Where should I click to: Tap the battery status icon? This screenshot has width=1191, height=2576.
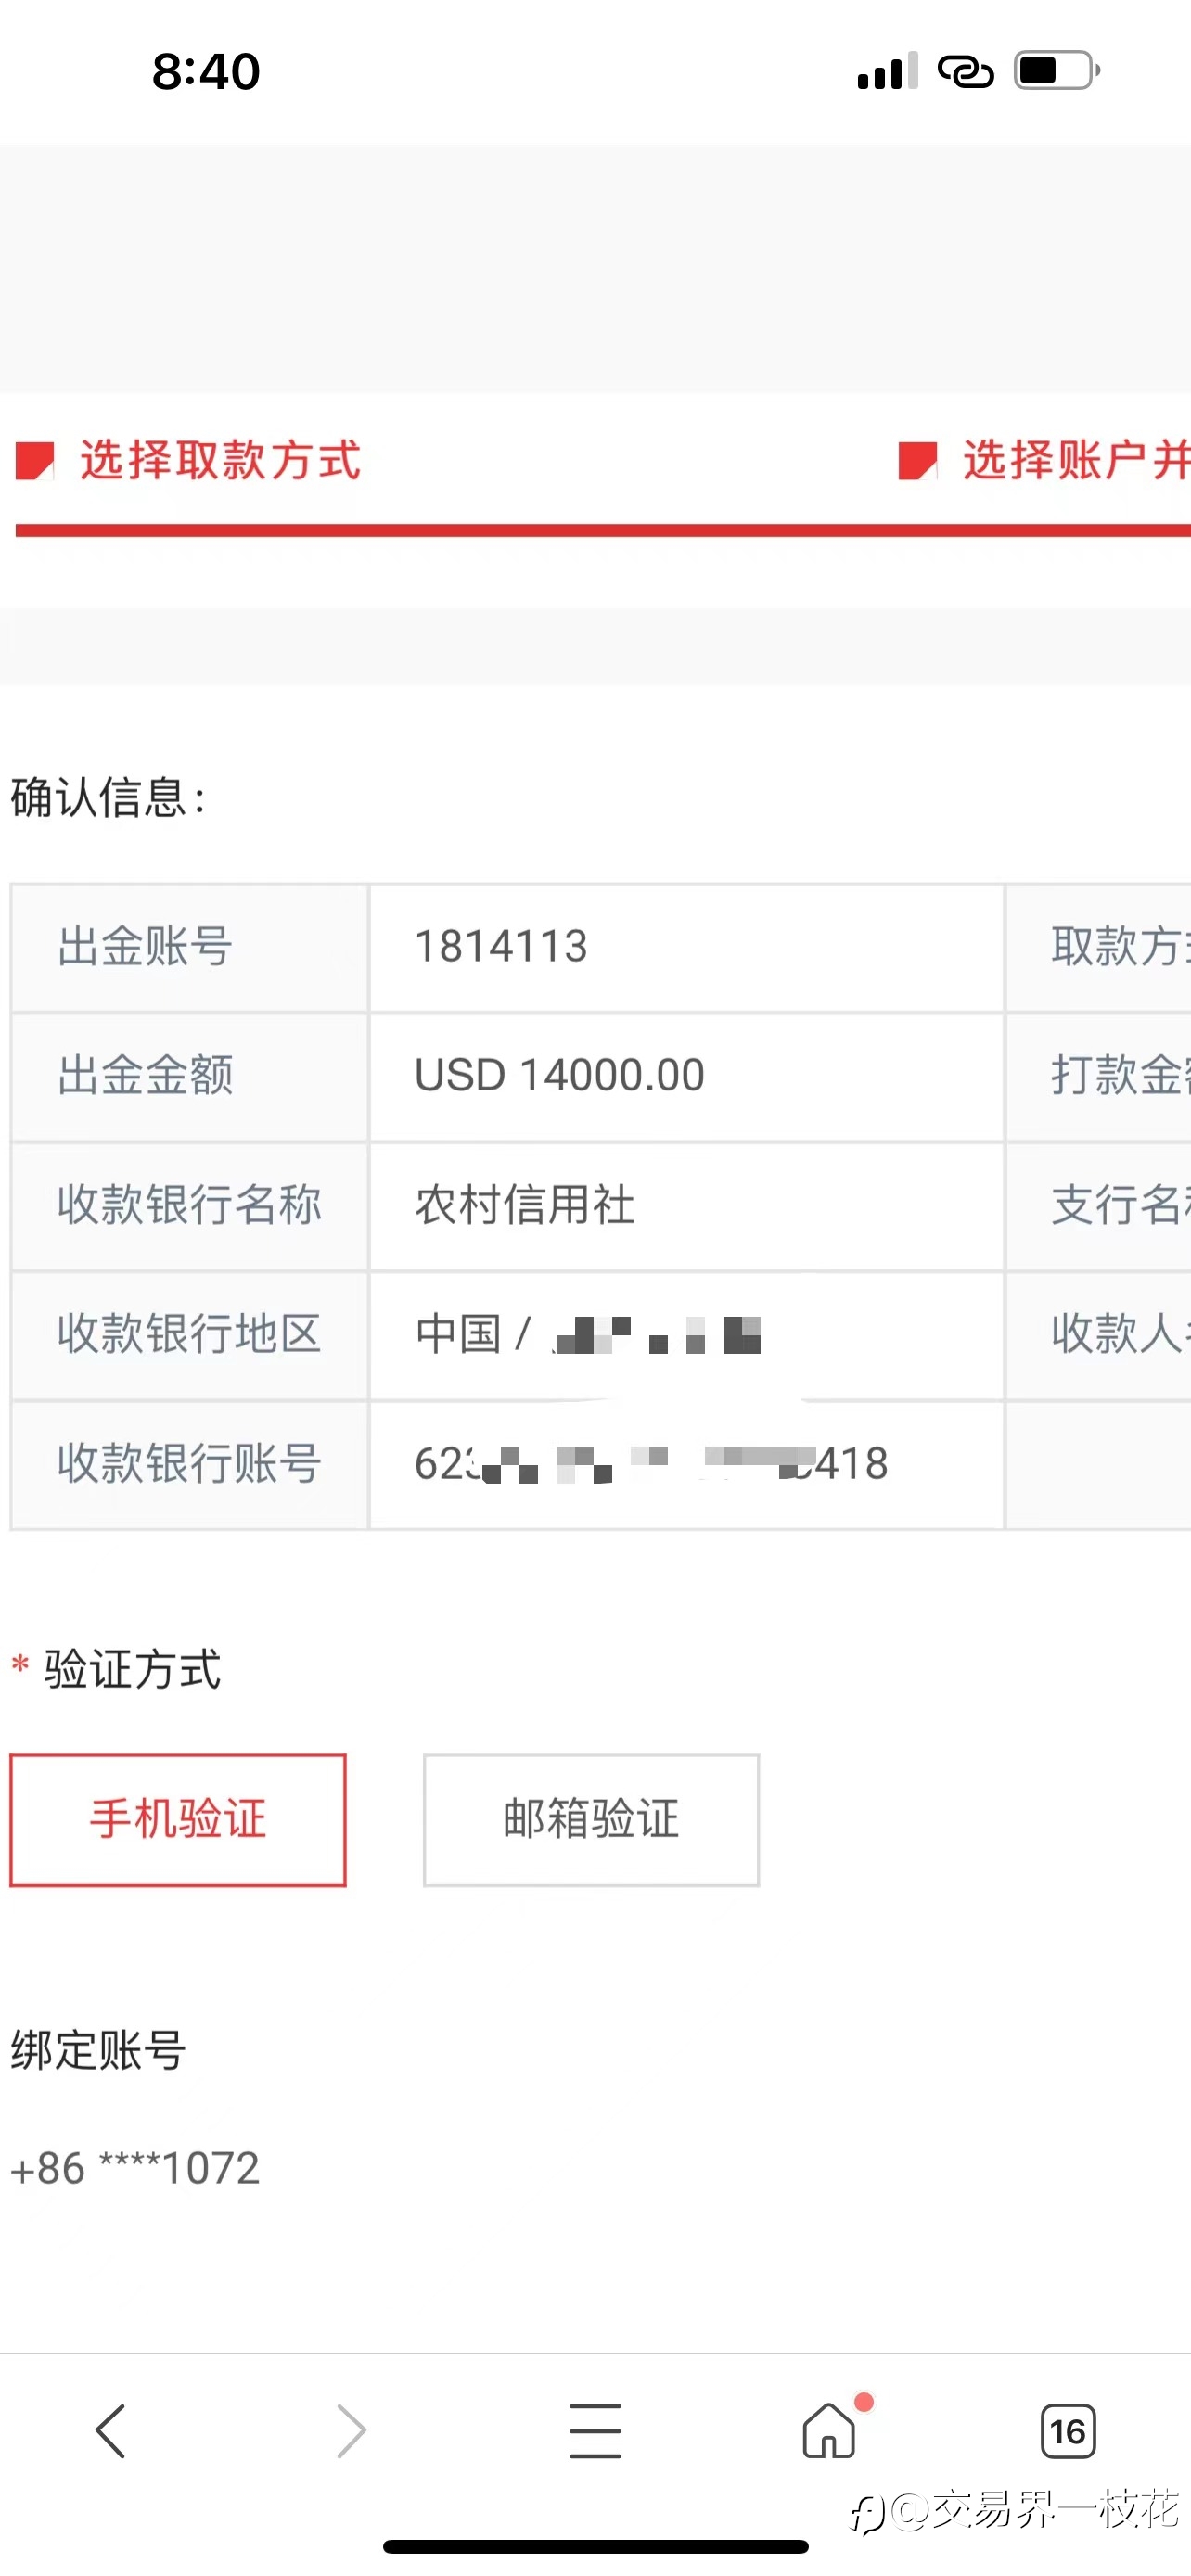pos(1057,71)
